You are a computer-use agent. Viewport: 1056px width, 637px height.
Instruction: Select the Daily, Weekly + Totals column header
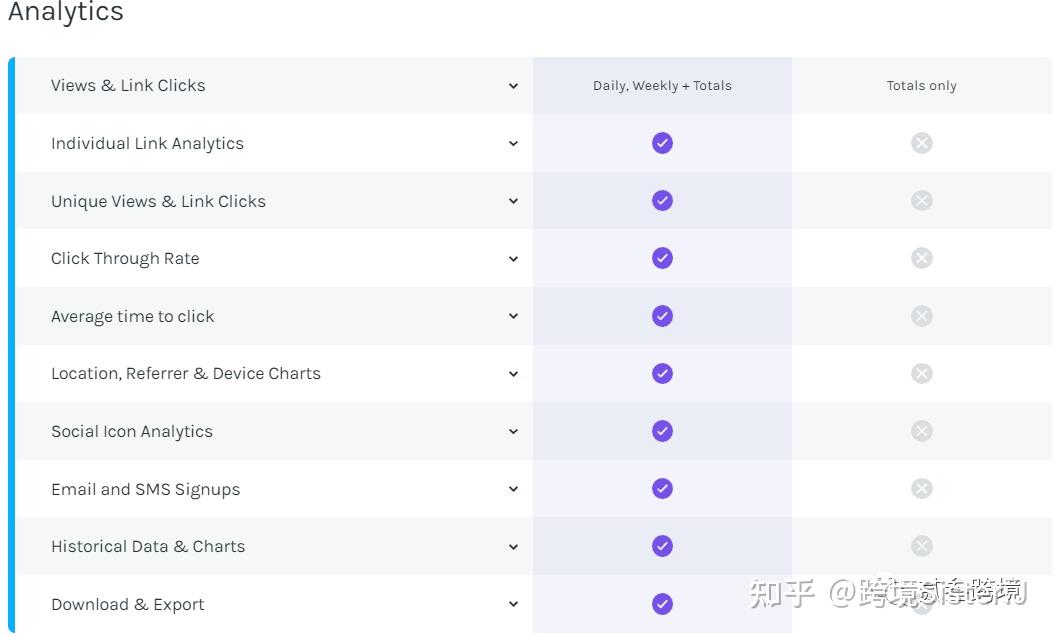point(662,86)
